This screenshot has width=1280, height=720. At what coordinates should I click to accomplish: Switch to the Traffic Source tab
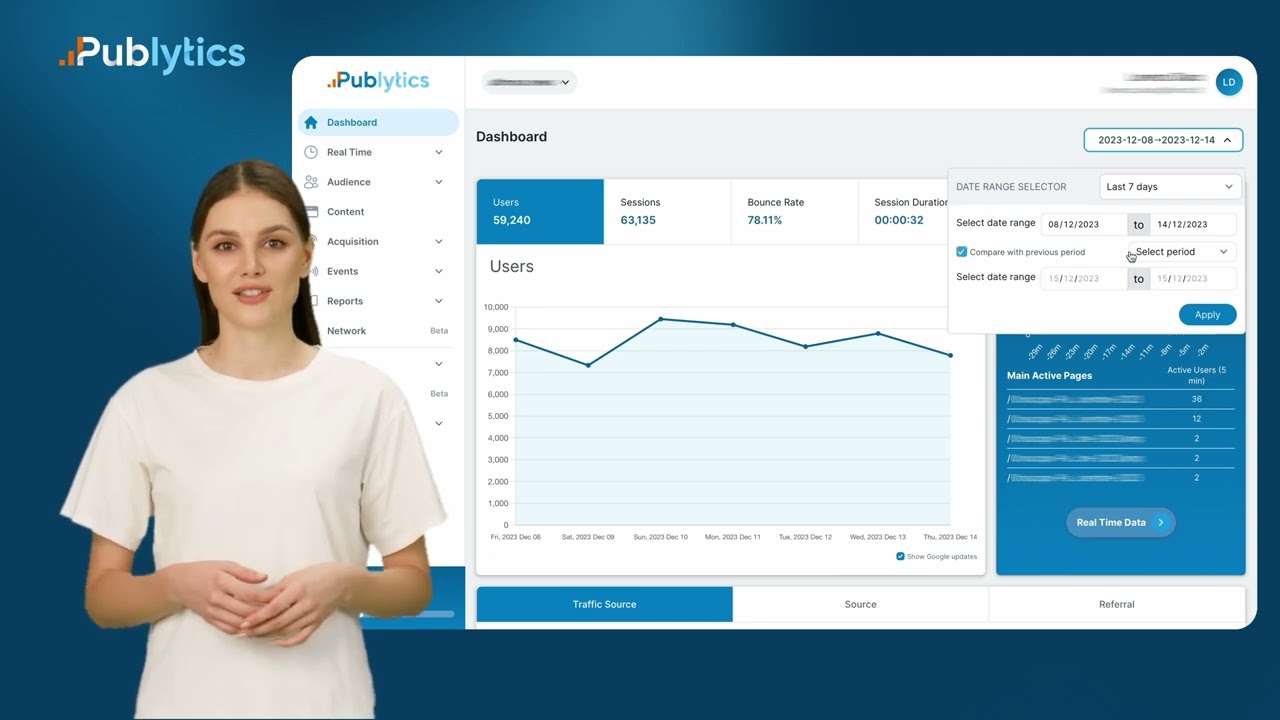pyautogui.click(x=604, y=604)
